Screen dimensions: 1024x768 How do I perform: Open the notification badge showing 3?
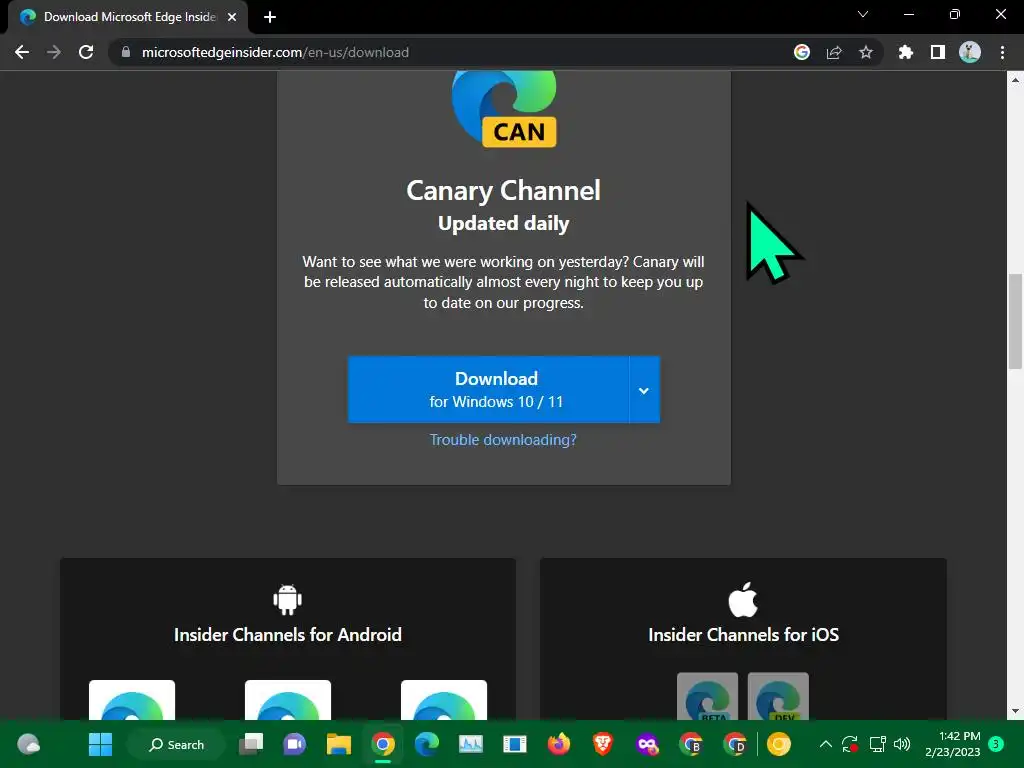pos(997,743)
